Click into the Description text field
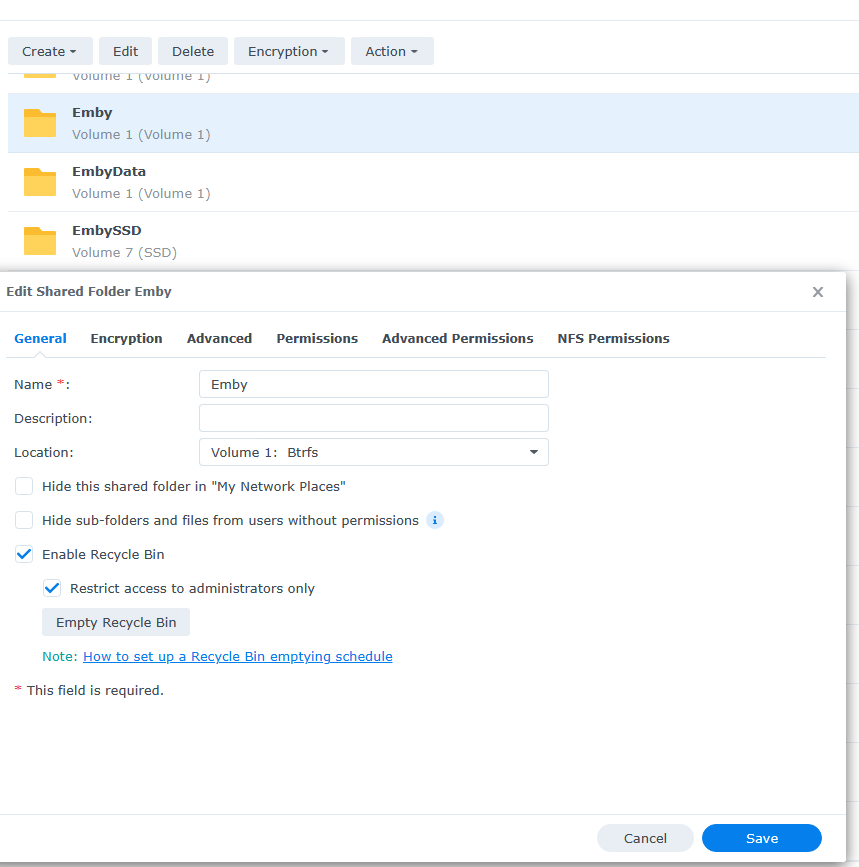 pyautogui.click(x=374, y=418)
